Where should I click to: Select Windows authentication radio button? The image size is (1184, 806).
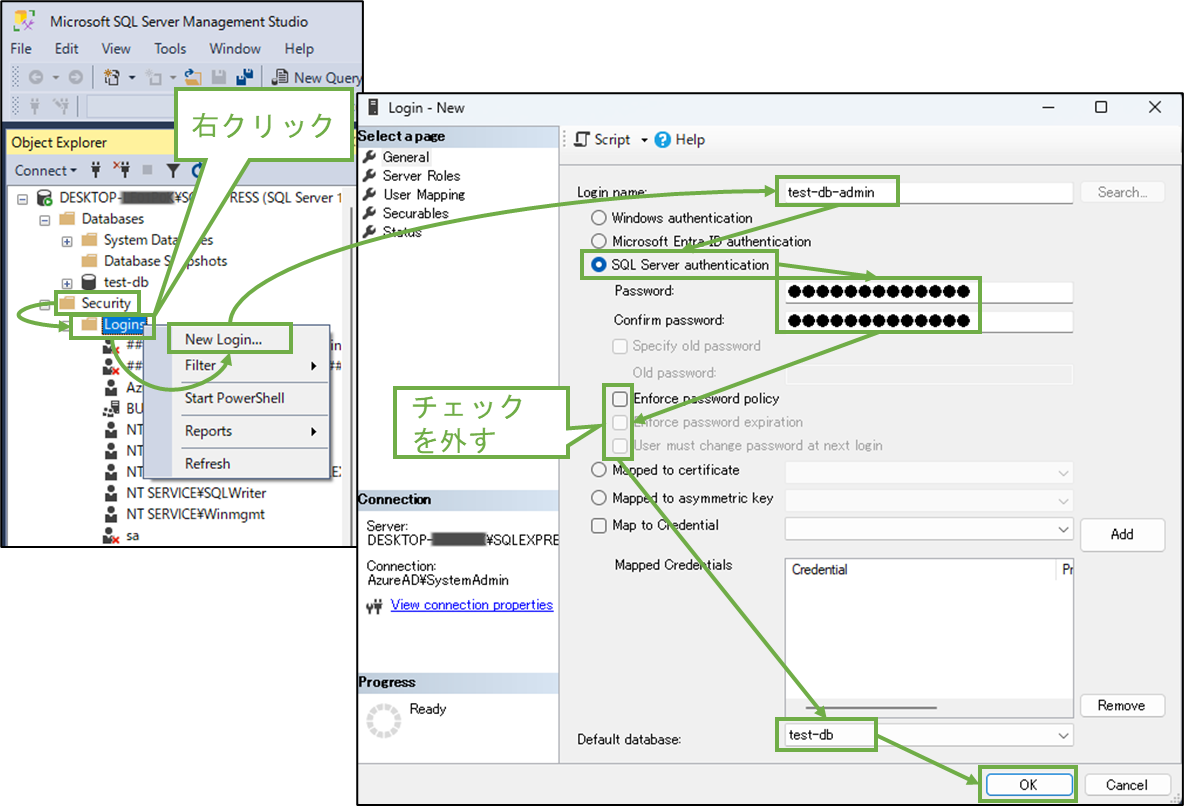pyautogui.click(x=599, y=218)
